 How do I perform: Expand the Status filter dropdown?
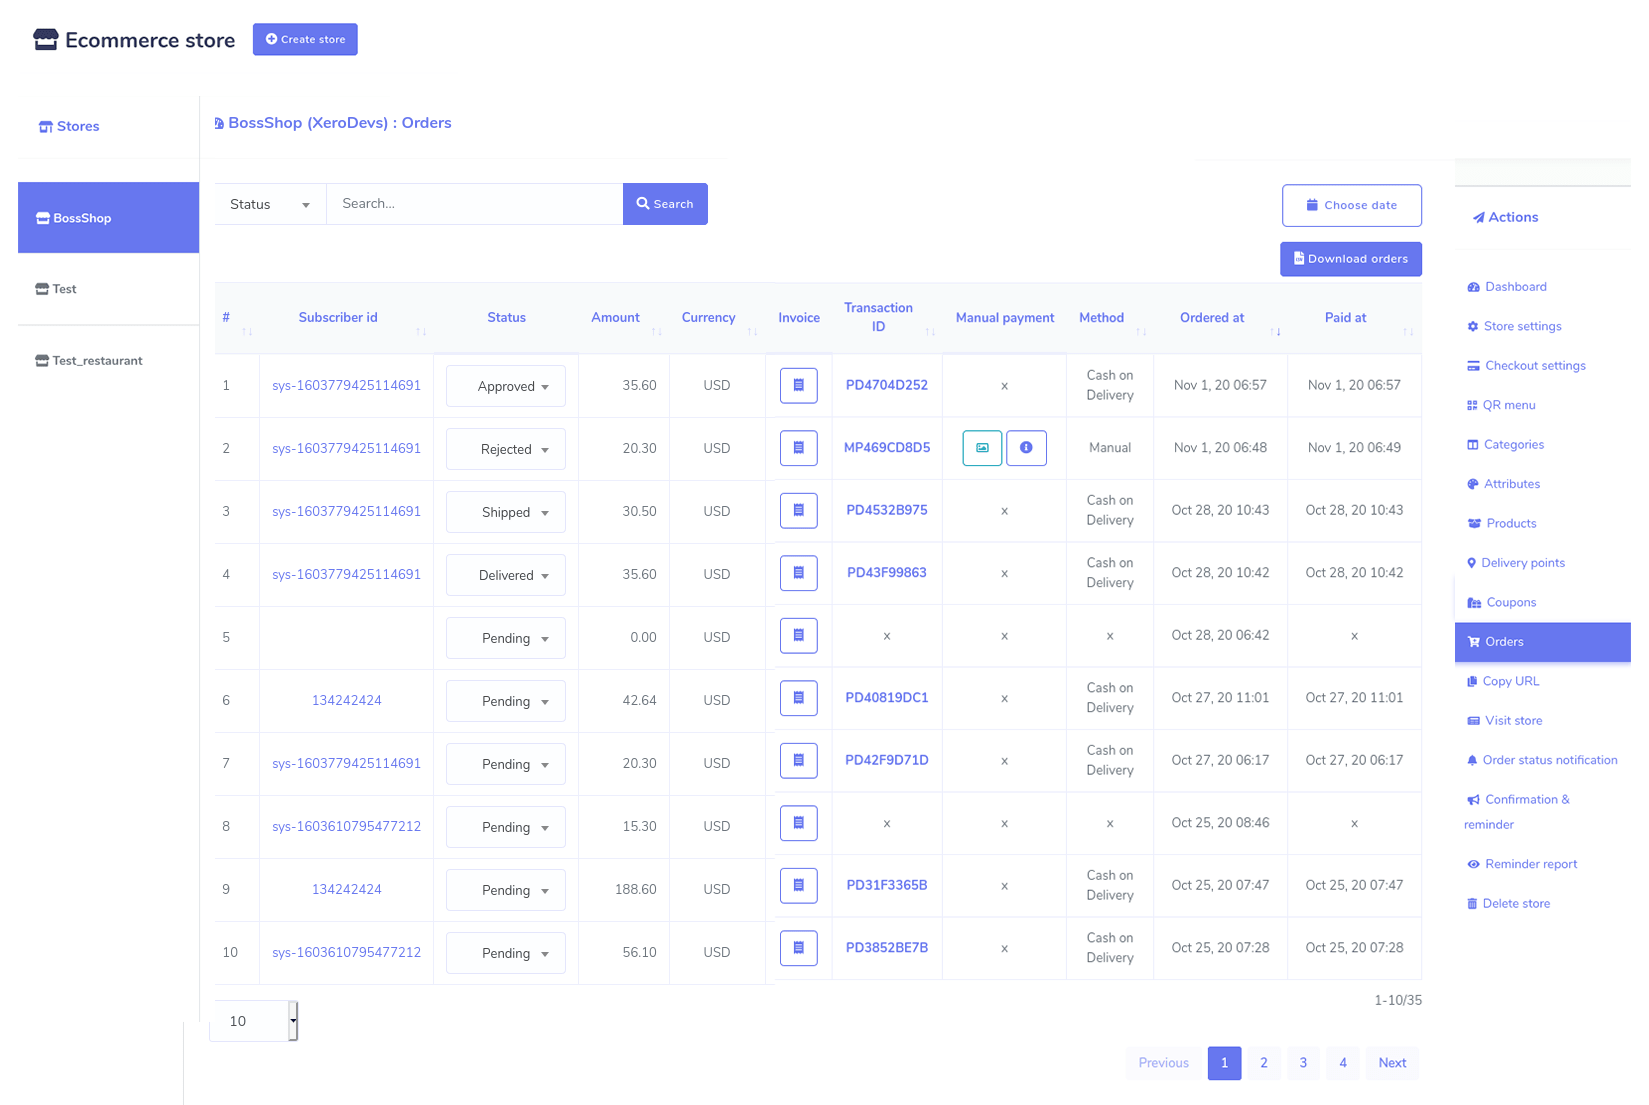[270, 204]
